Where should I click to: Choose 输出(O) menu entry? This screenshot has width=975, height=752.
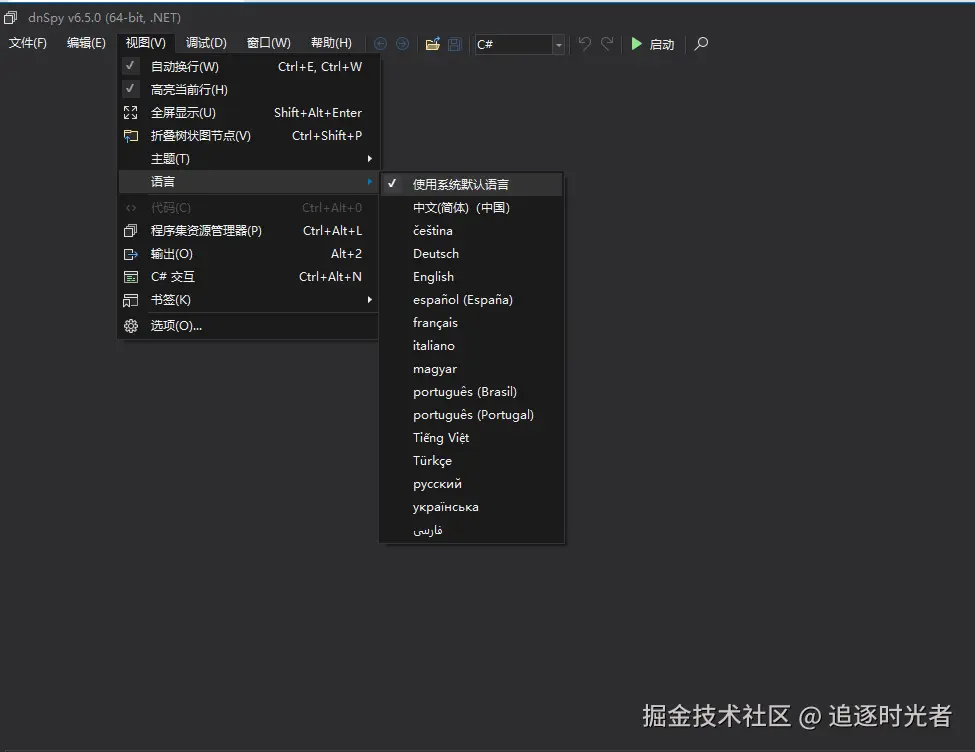coord(248,254)
